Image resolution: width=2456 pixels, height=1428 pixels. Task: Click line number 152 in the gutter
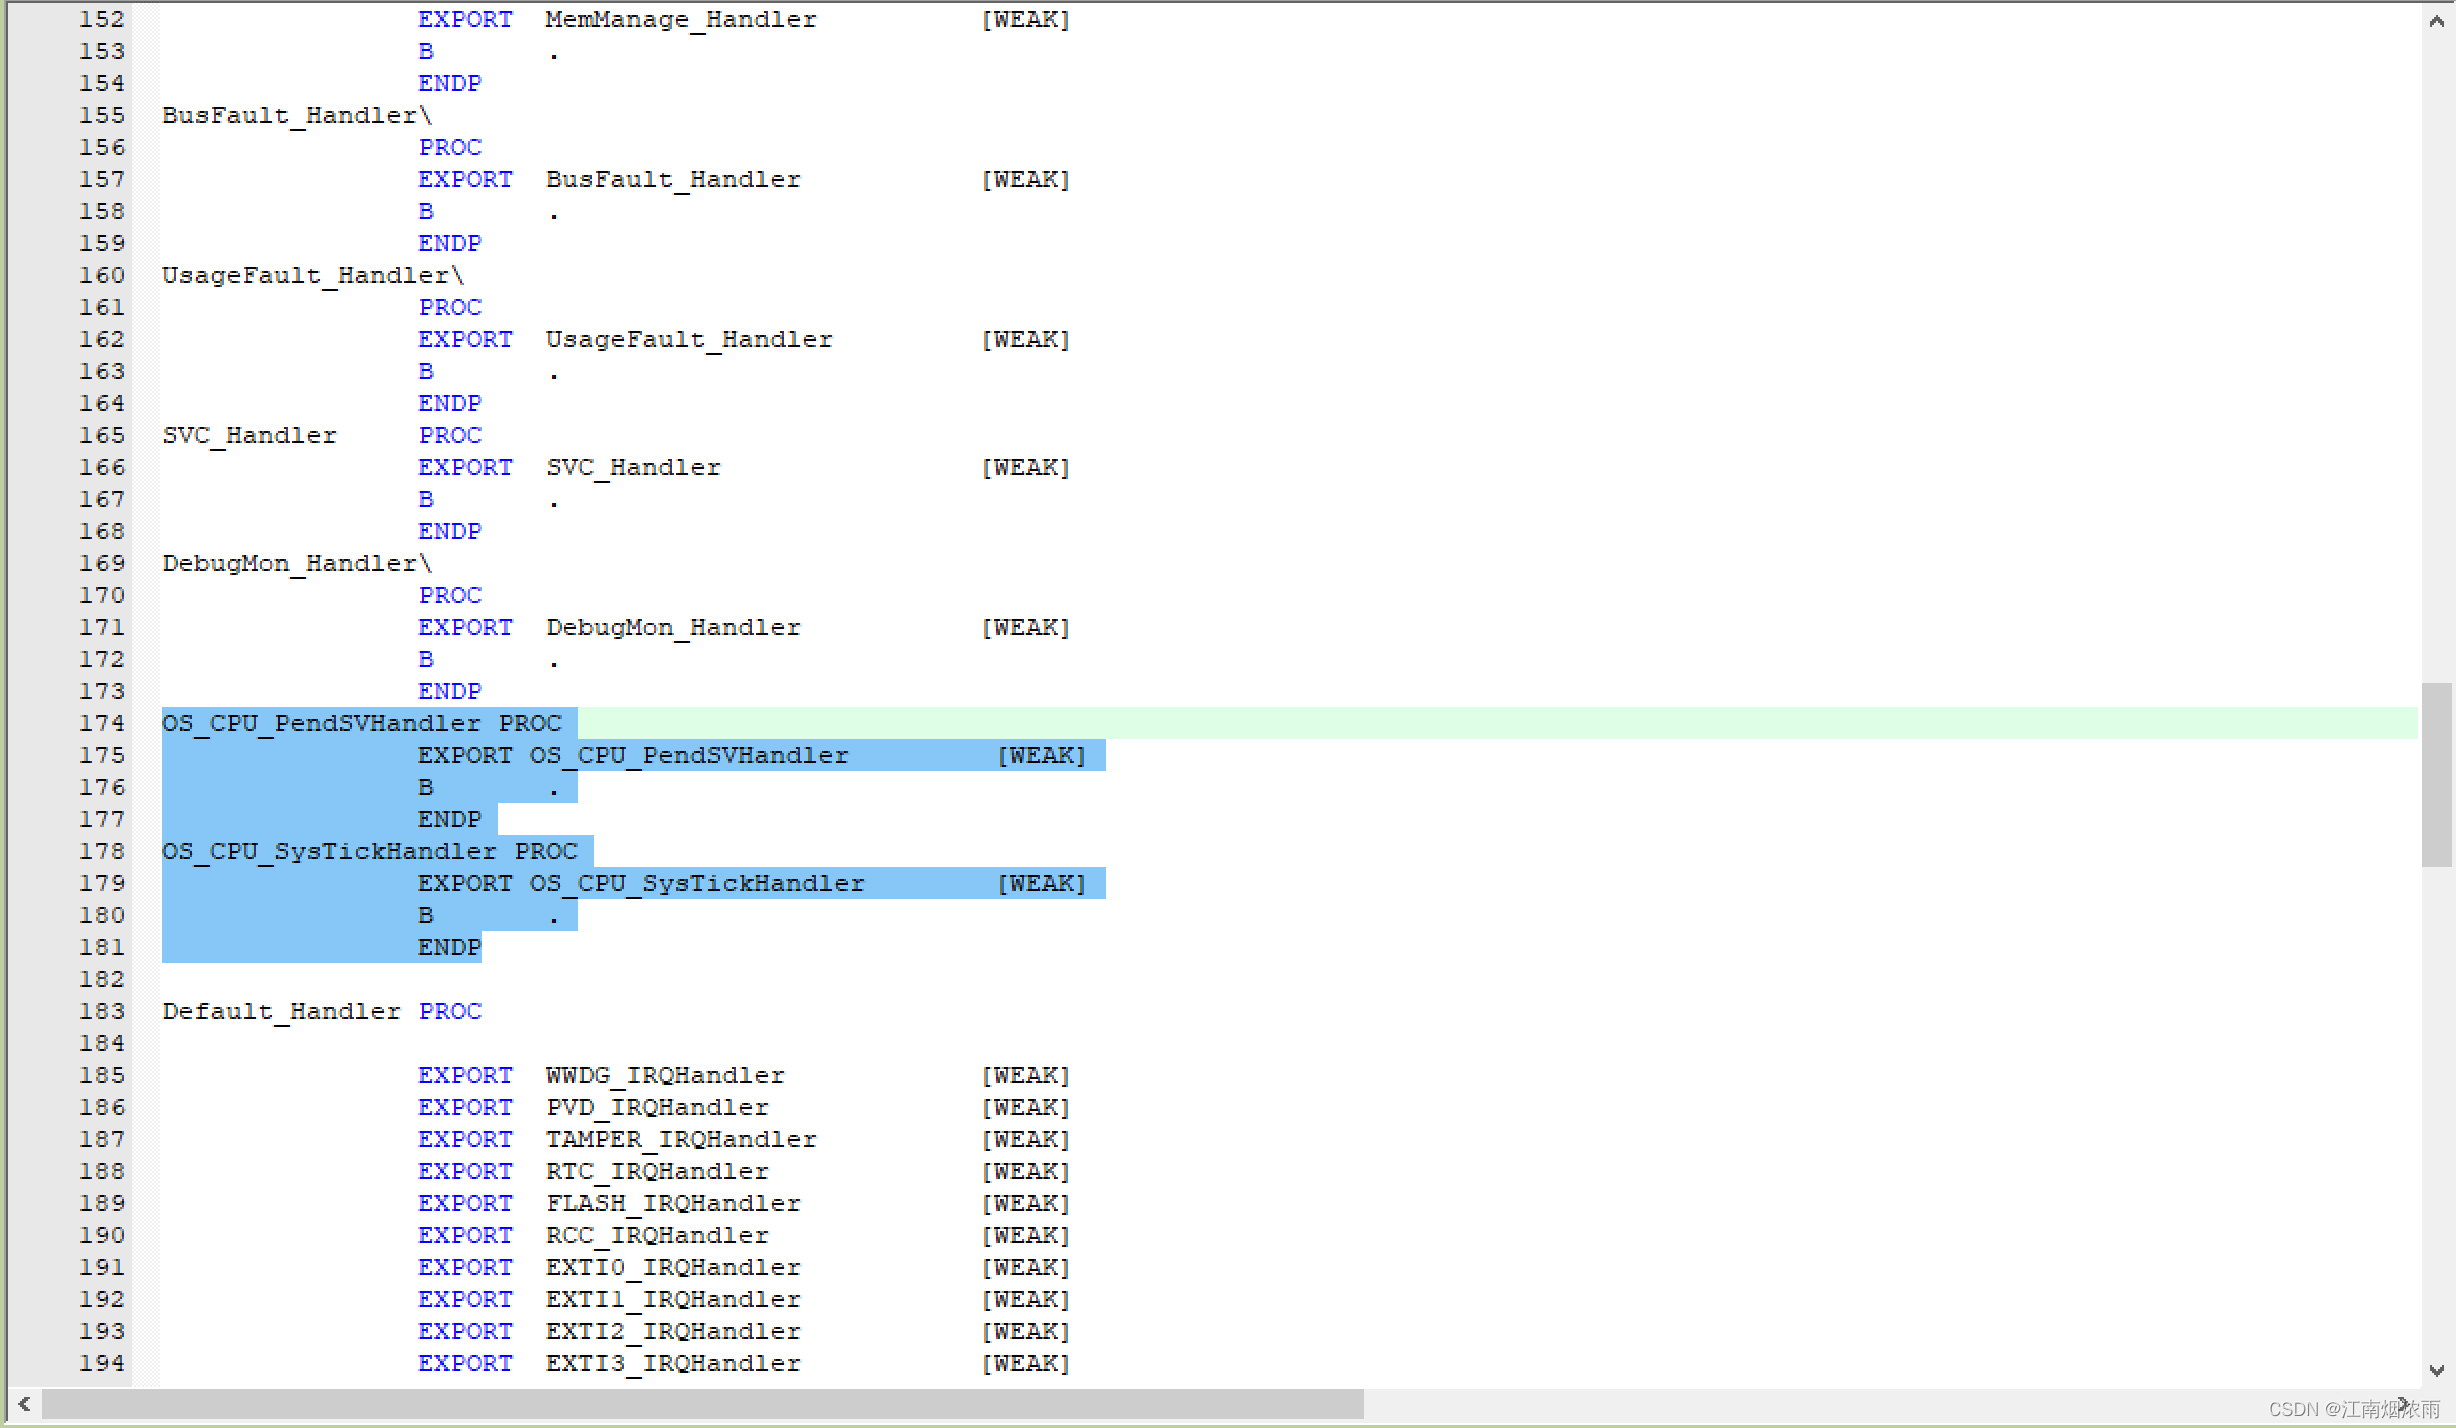tap(102, 19)
